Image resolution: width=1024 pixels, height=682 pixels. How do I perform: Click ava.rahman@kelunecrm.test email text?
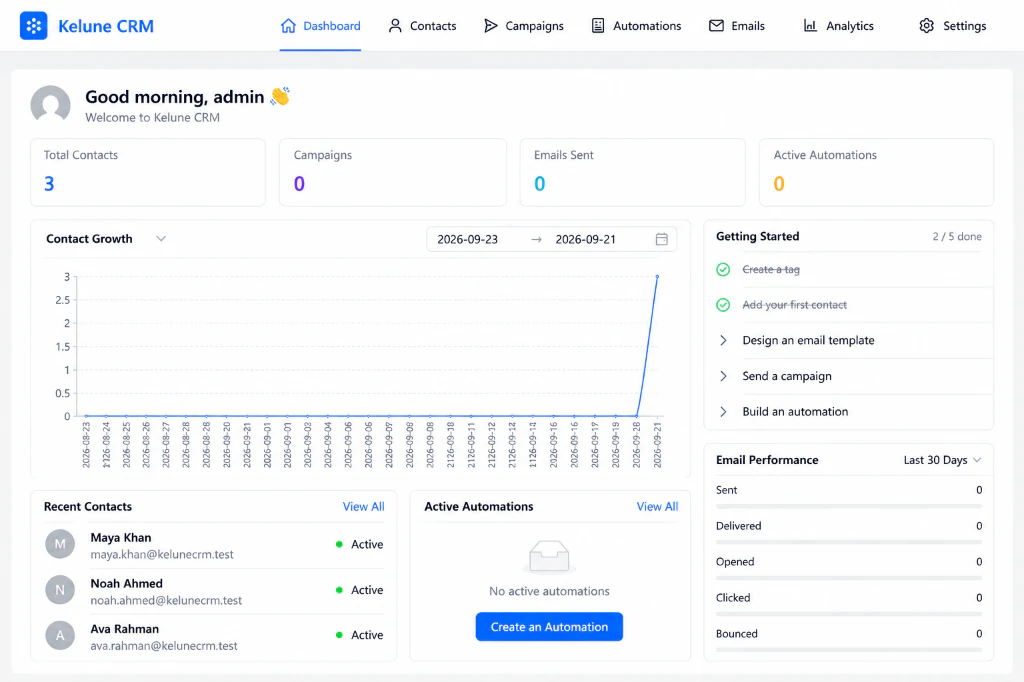[164, 646]
